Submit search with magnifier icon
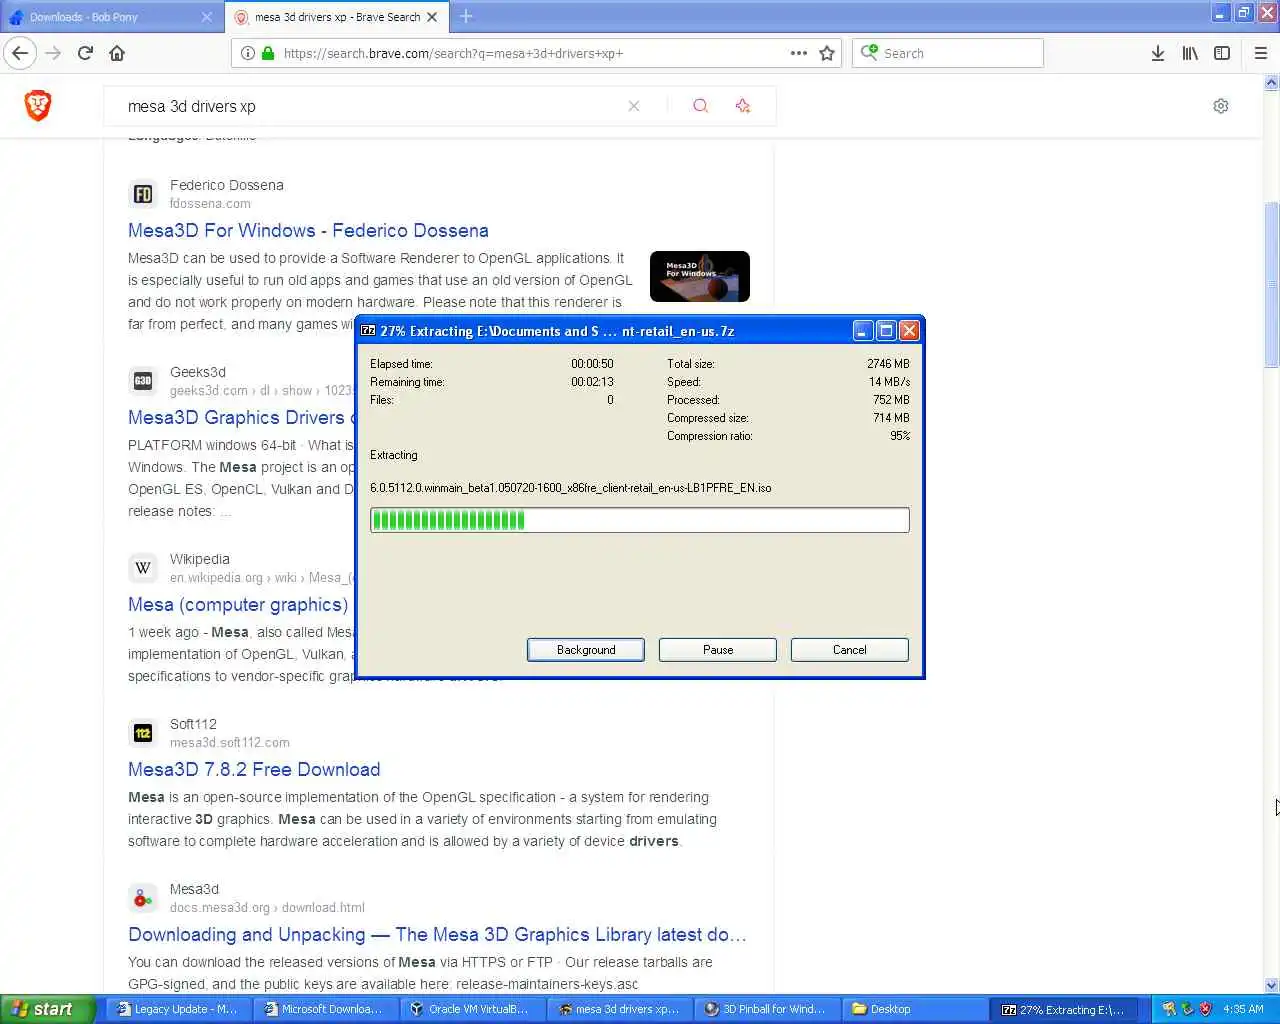1280x1024 pixels. 700,106
